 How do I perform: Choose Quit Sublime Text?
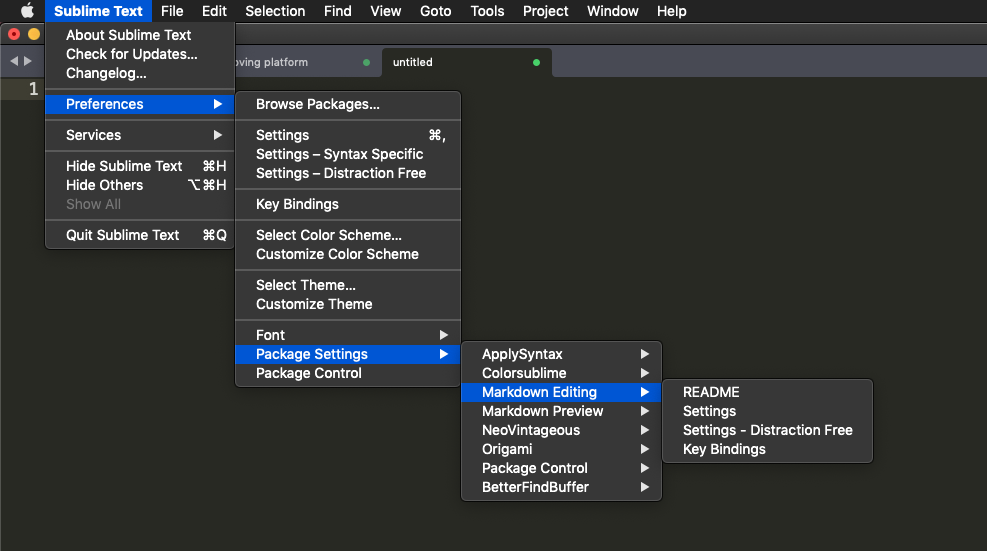tap(140, 235)
